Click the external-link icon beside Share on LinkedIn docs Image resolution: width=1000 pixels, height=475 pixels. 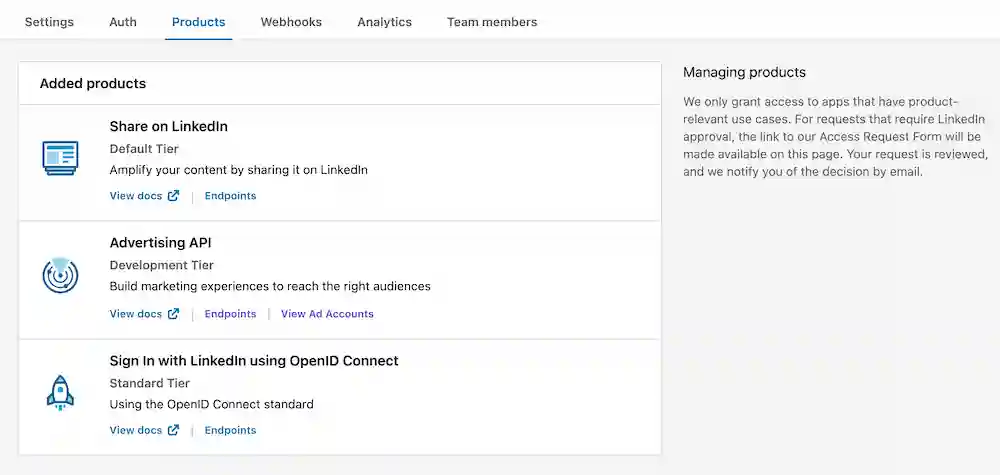pyautogui.click(x=173, y=196)
